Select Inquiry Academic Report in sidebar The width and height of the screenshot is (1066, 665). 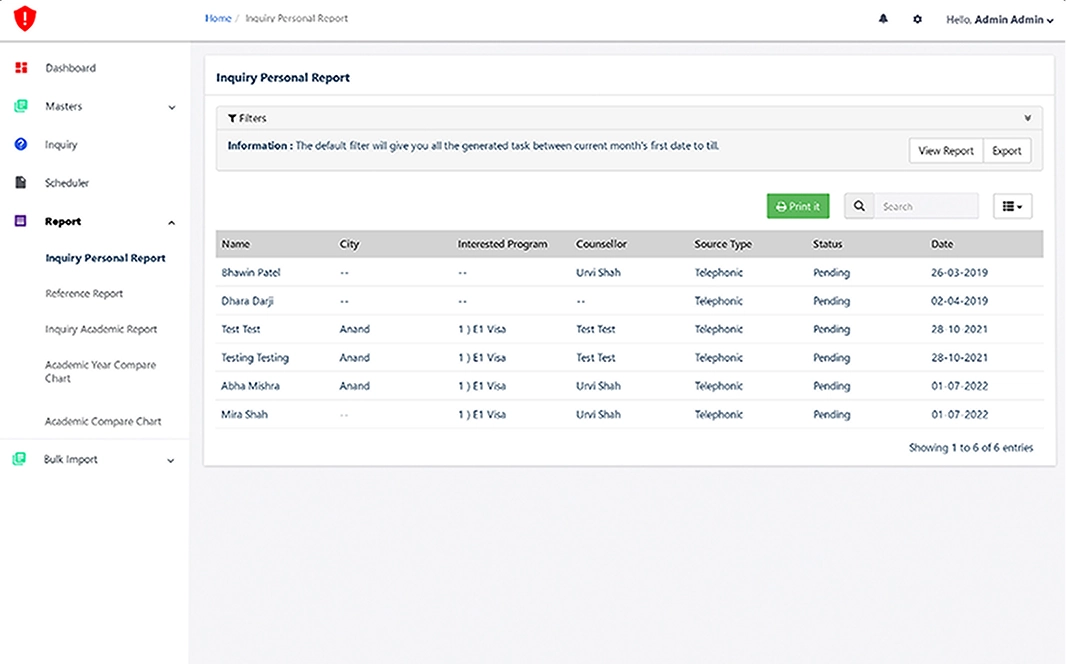101,329
